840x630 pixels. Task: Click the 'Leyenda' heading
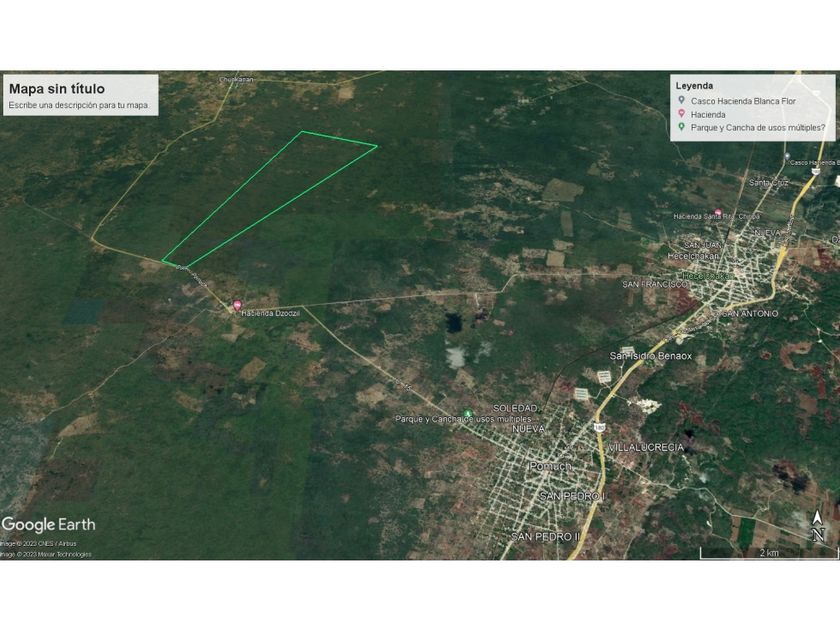(694, 86)
